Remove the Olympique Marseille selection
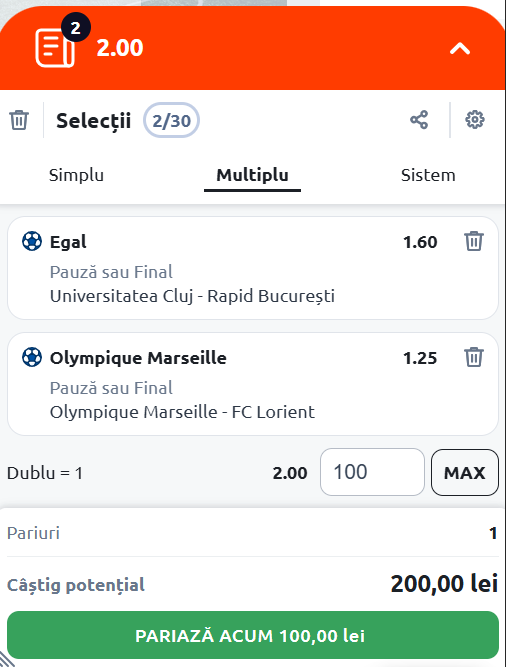The width and height of the screenshot is (506, 667). point(474,357)
